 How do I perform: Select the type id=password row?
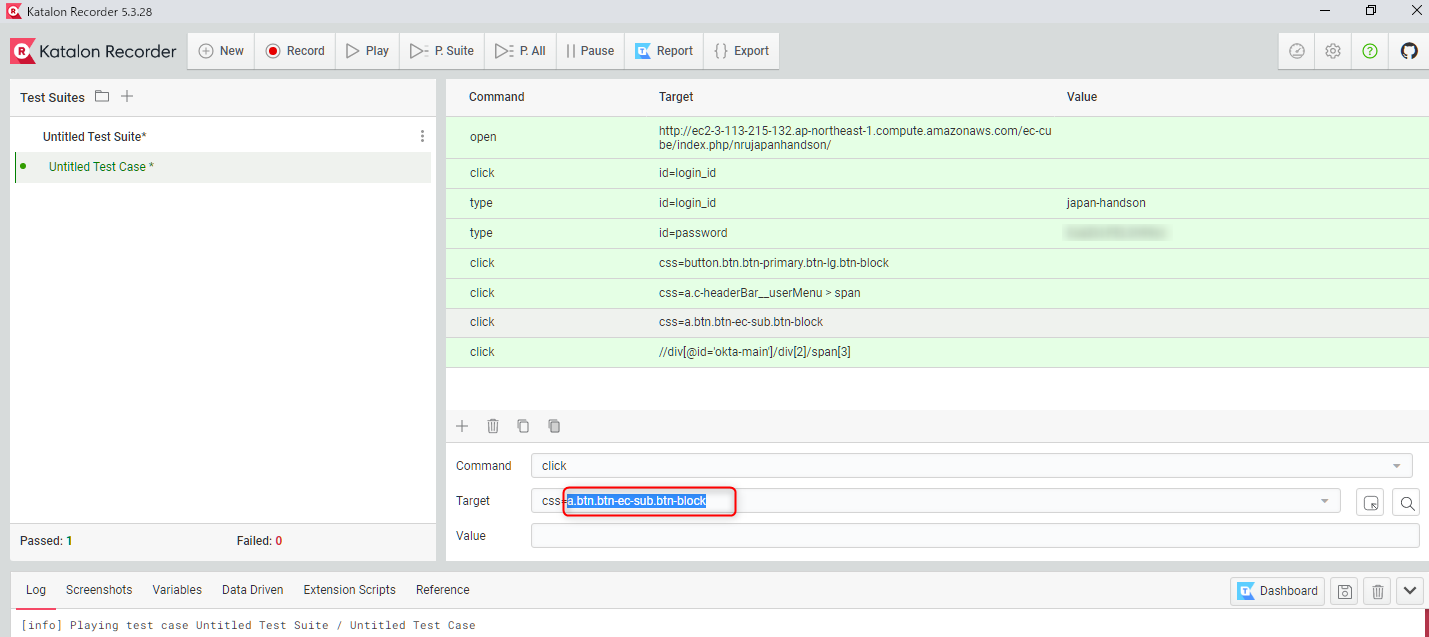(937, 233)
